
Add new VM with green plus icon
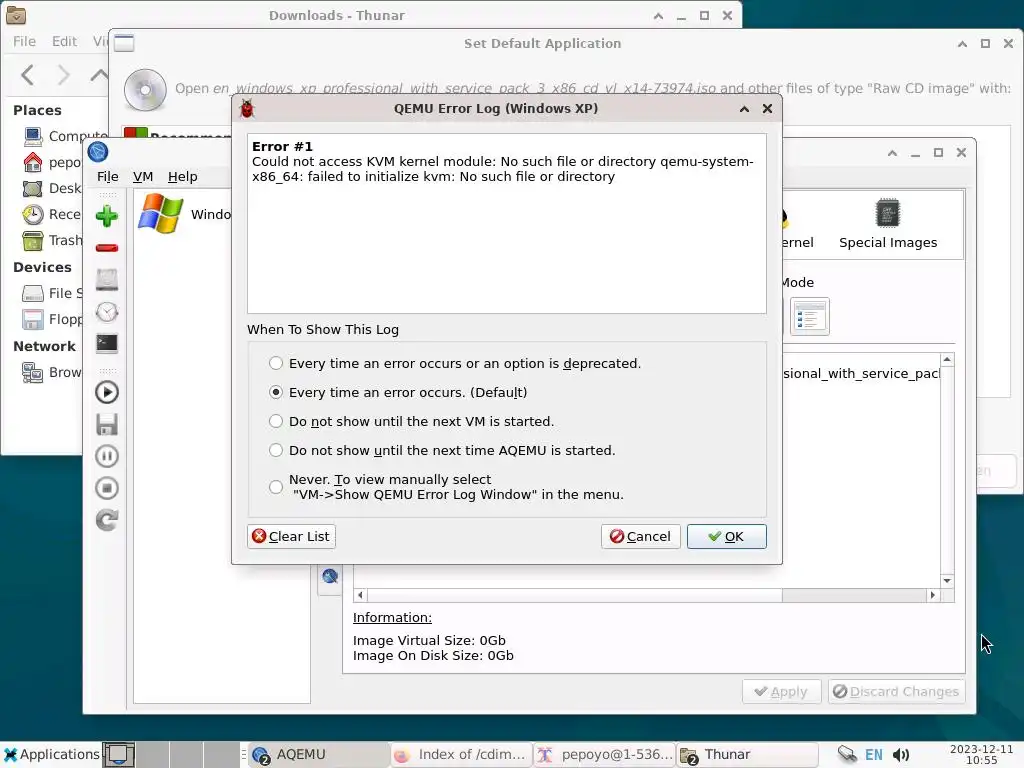click(106, 216)
